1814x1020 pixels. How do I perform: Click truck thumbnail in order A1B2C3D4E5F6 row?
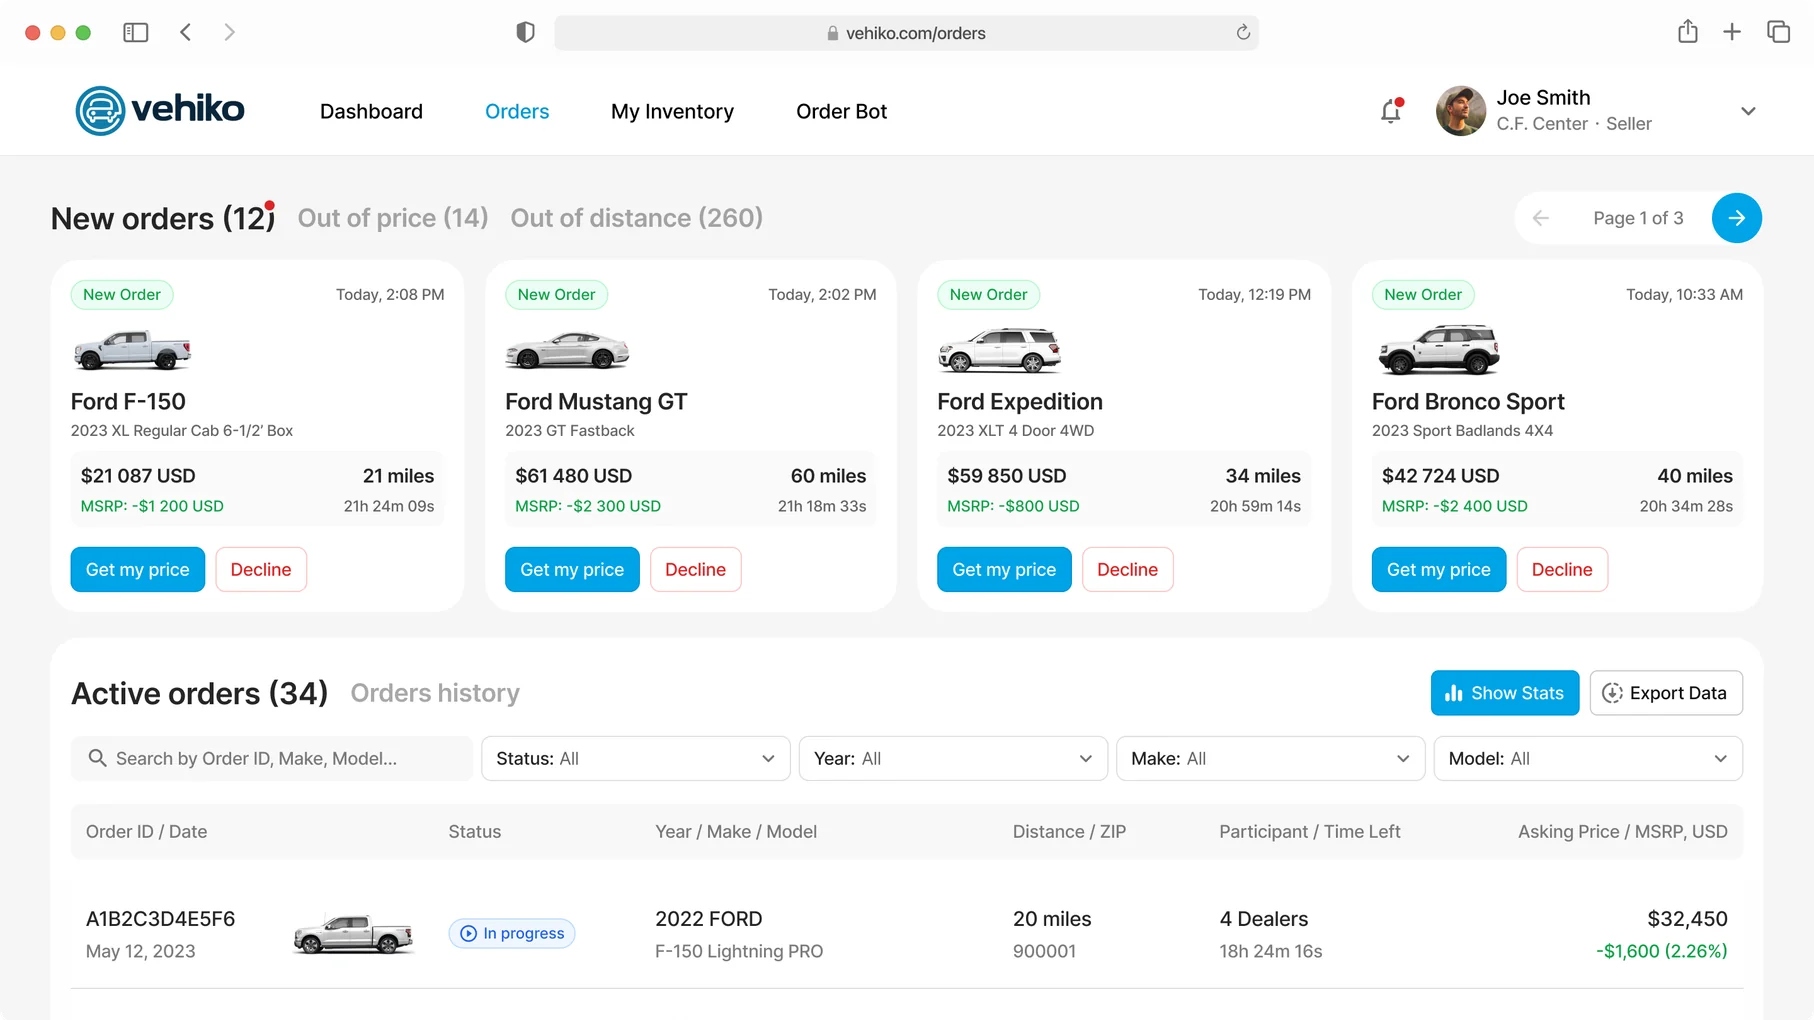tap(353, 934)
